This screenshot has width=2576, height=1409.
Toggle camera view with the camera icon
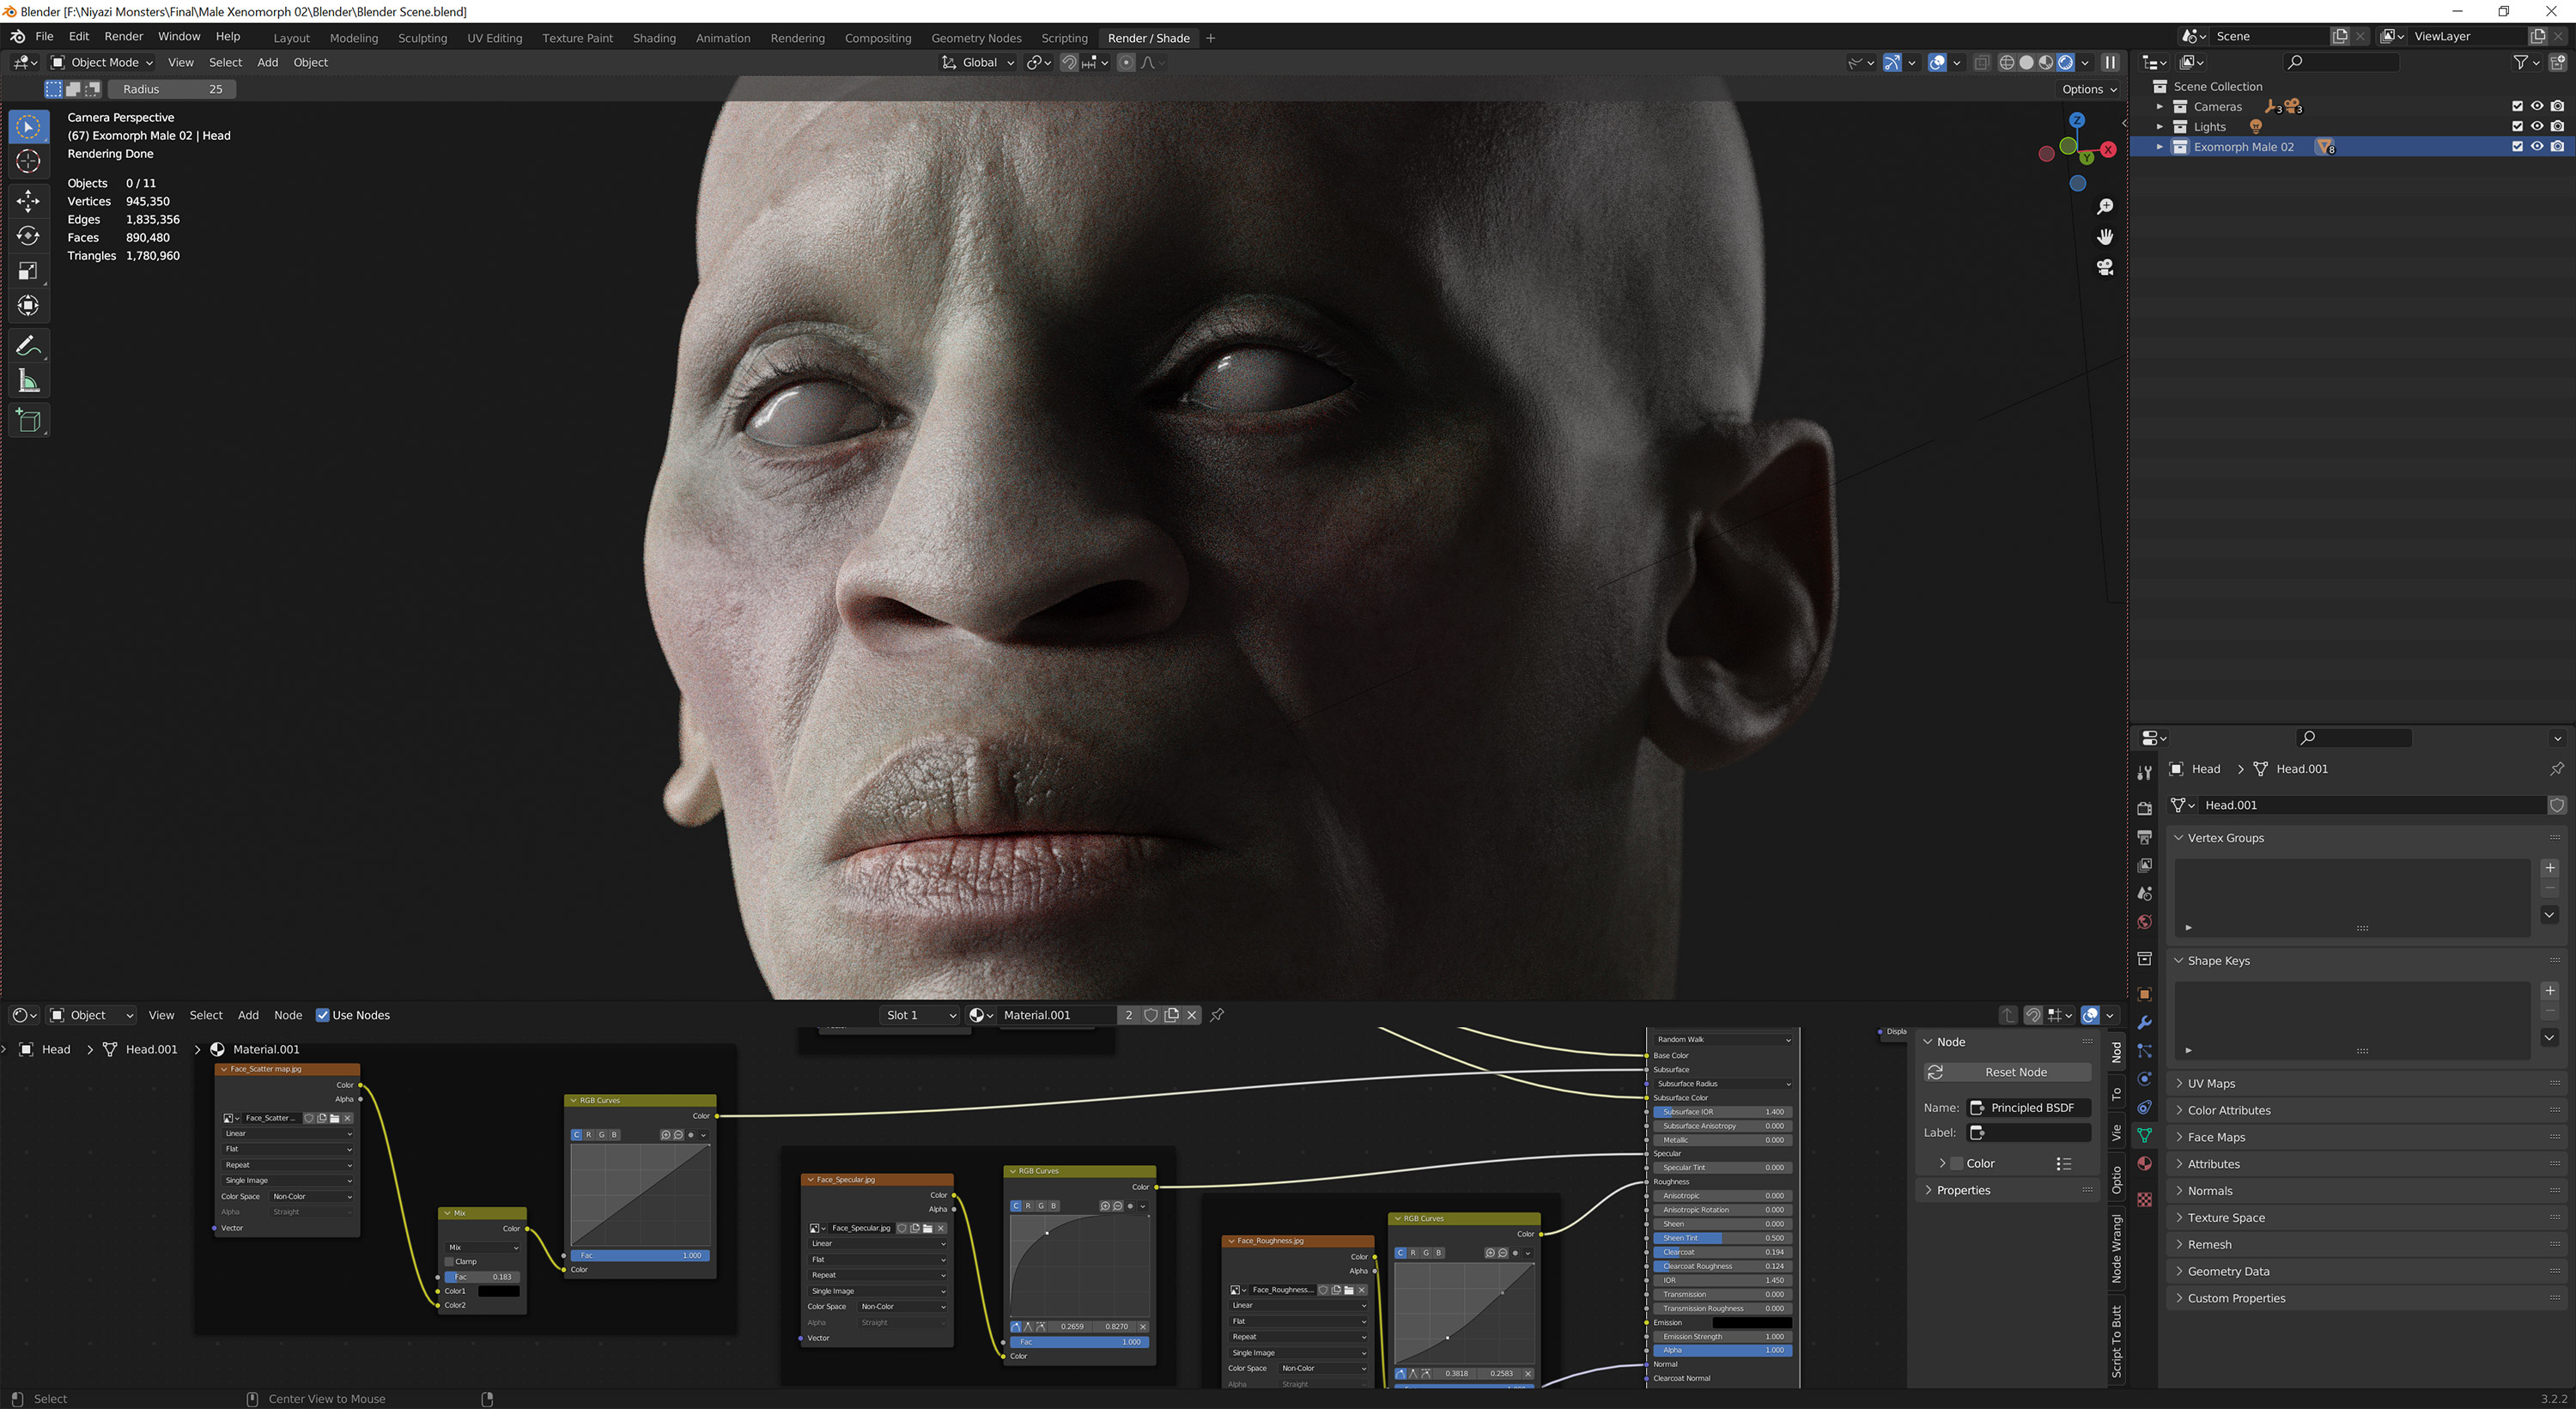point(2105,267)
